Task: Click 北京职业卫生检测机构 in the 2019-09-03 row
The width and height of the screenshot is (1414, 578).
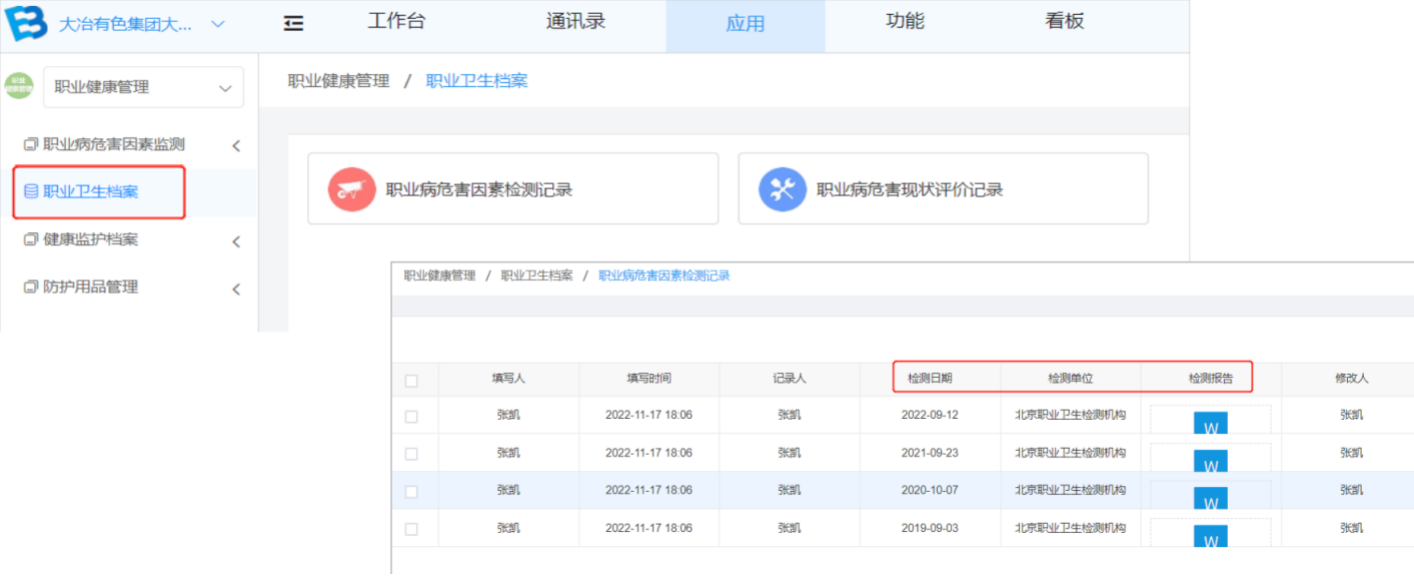Action: pyautogui.click(x=1070, y=528)
